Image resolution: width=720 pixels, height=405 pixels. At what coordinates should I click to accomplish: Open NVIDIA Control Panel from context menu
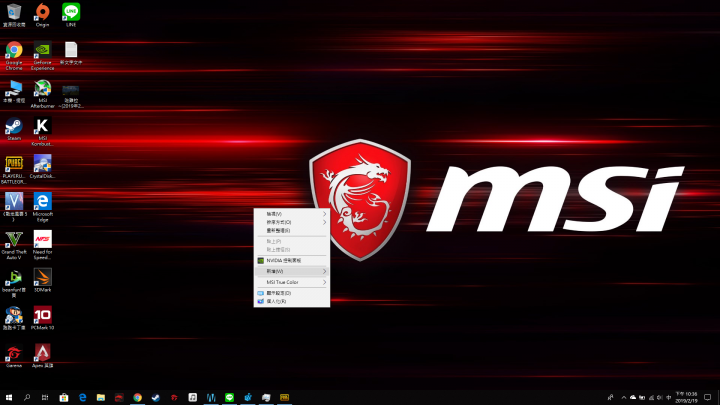point(292,260)
